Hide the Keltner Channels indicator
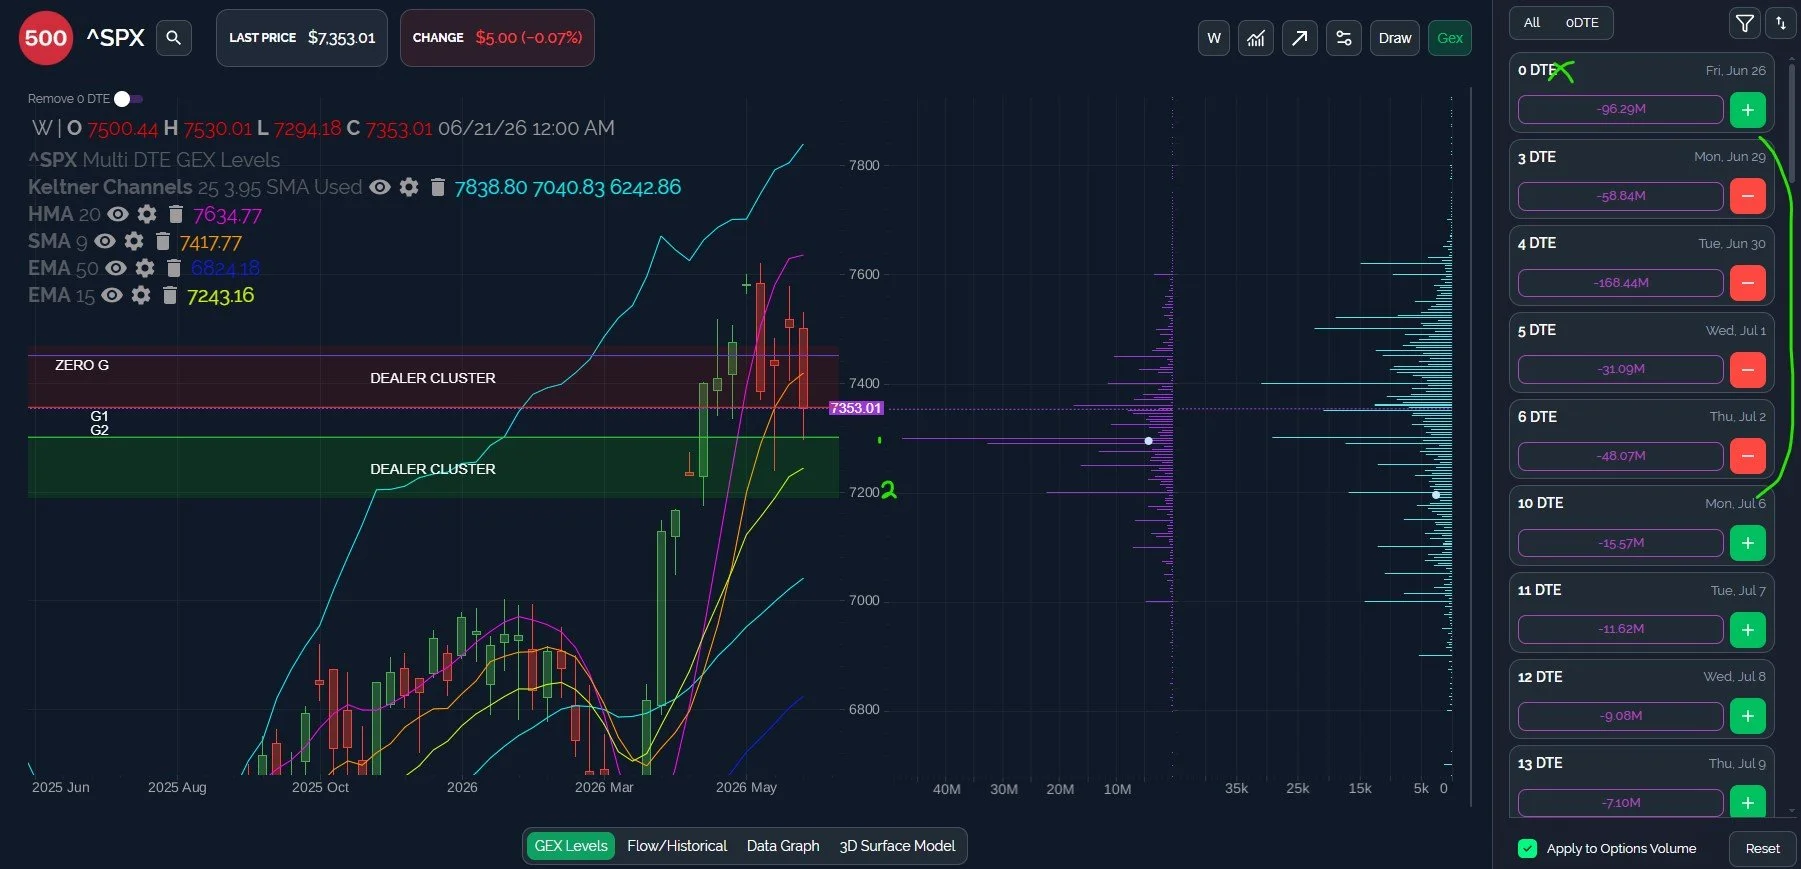 (380, 187)
